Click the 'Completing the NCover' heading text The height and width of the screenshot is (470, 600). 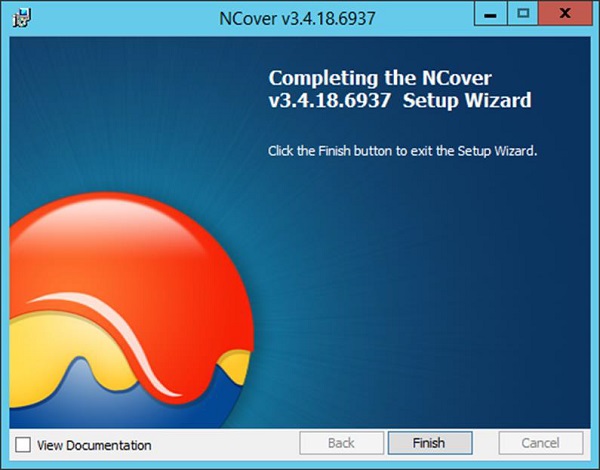(x=400, y=89)
